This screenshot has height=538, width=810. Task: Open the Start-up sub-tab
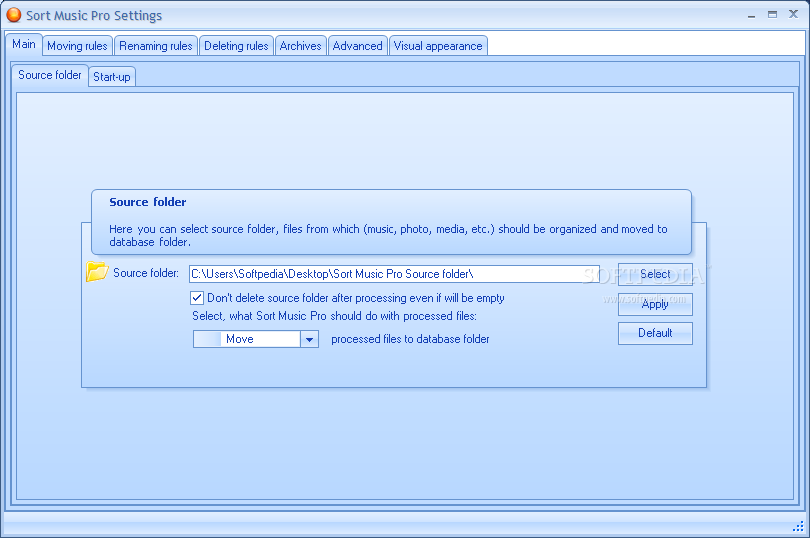[x=112, y=77]
